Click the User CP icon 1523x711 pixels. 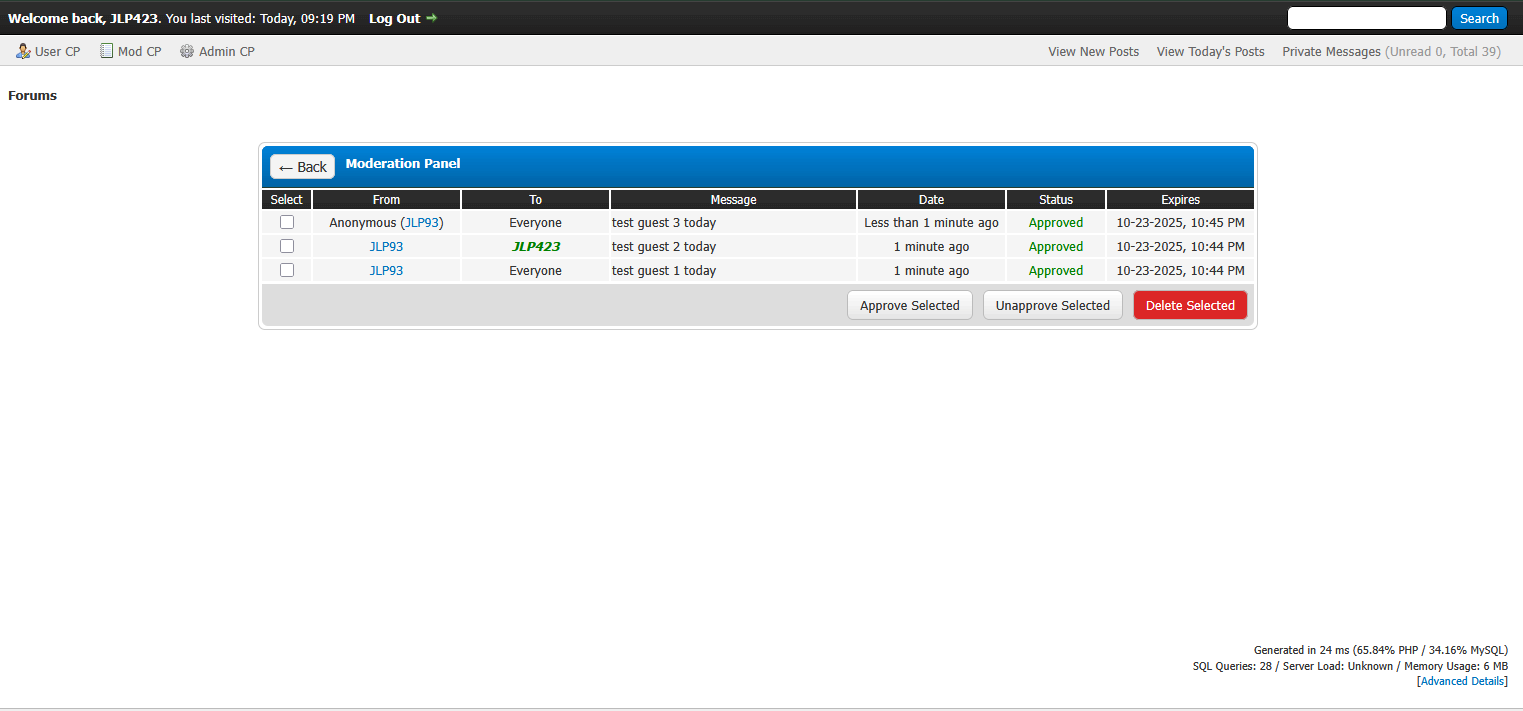tap(23, 51)
